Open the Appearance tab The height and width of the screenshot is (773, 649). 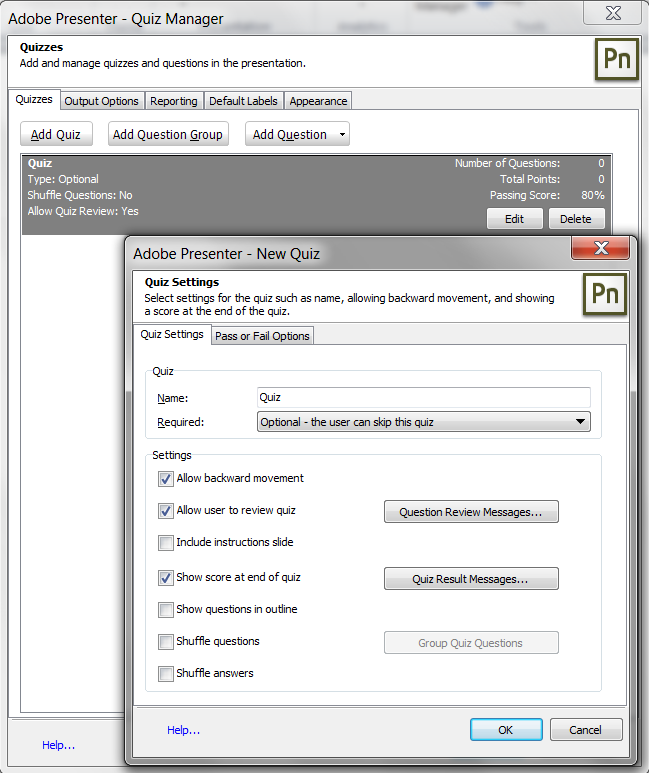click(x=318, y=101)
